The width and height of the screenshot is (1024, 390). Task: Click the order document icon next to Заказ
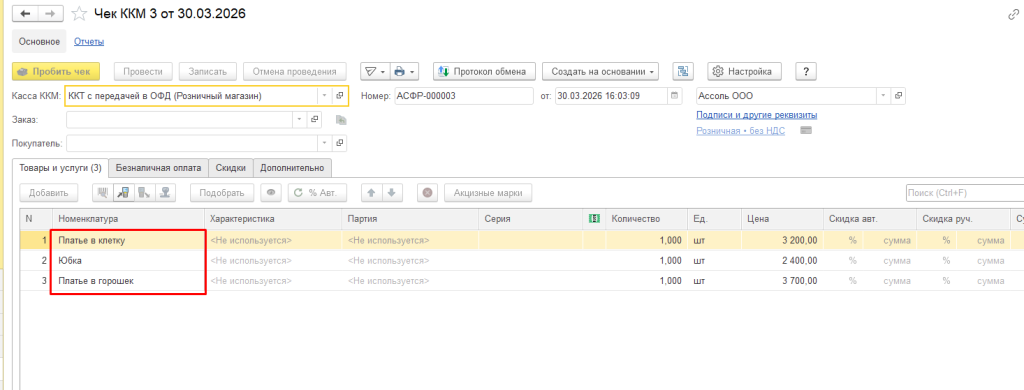(340, 120)
